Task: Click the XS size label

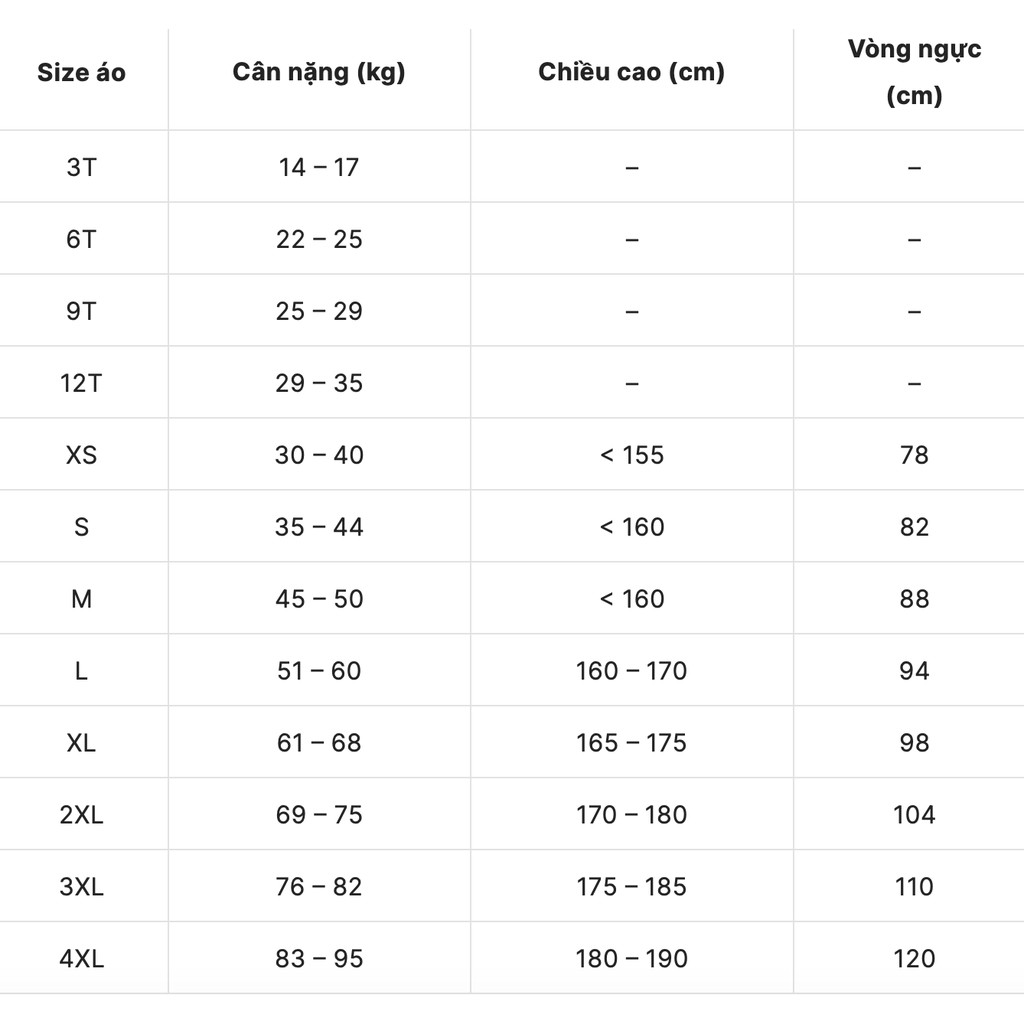Action: [82, 455]
